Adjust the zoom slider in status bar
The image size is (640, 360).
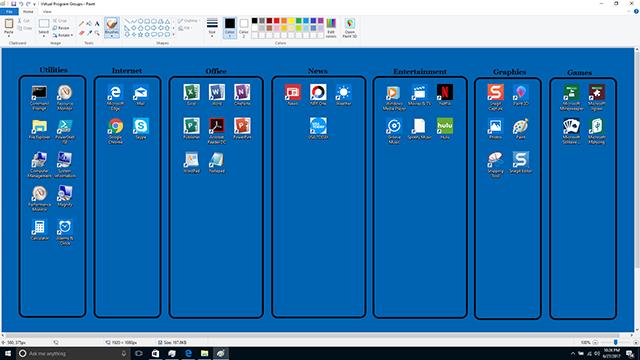pos(616,342)
